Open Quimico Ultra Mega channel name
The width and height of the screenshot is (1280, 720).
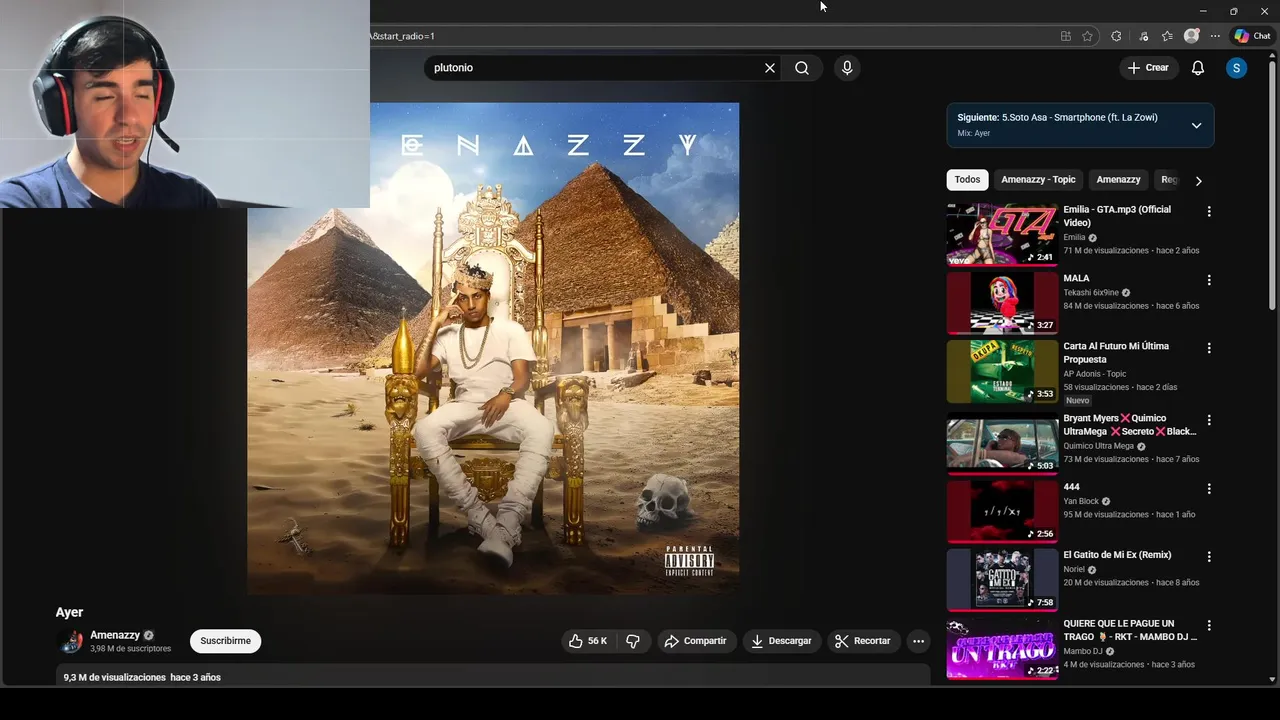tap(1098, 446)
